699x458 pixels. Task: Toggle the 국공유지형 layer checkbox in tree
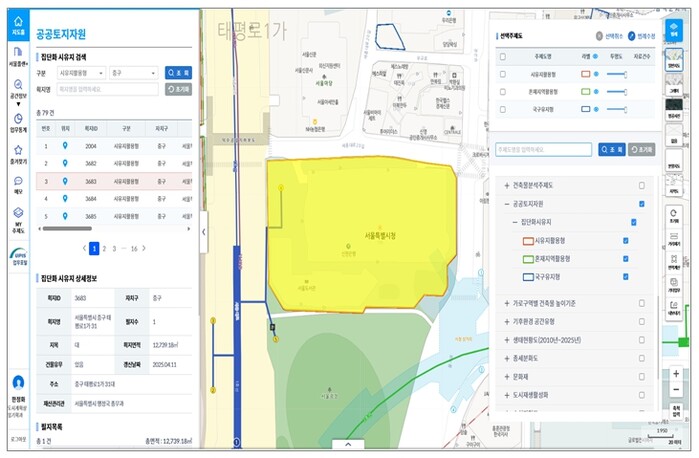(625, 276)
